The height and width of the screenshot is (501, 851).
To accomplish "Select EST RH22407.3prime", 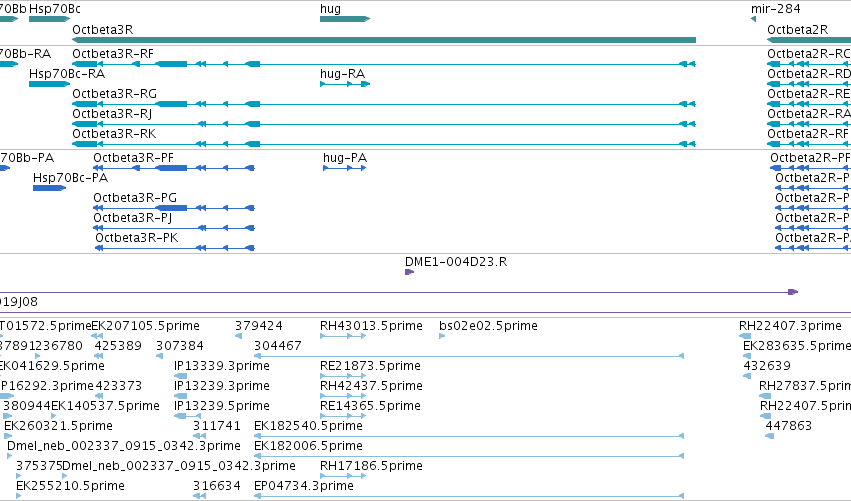I will point(790,326).
